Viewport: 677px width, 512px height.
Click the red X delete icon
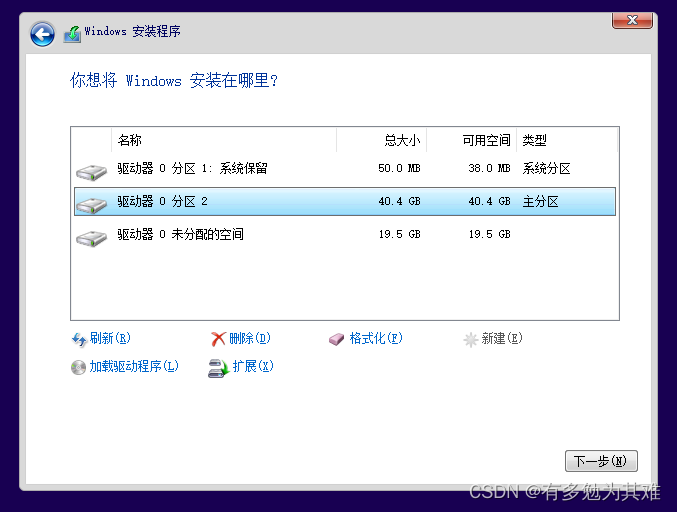pyautogui.click(x=218, y=339)
